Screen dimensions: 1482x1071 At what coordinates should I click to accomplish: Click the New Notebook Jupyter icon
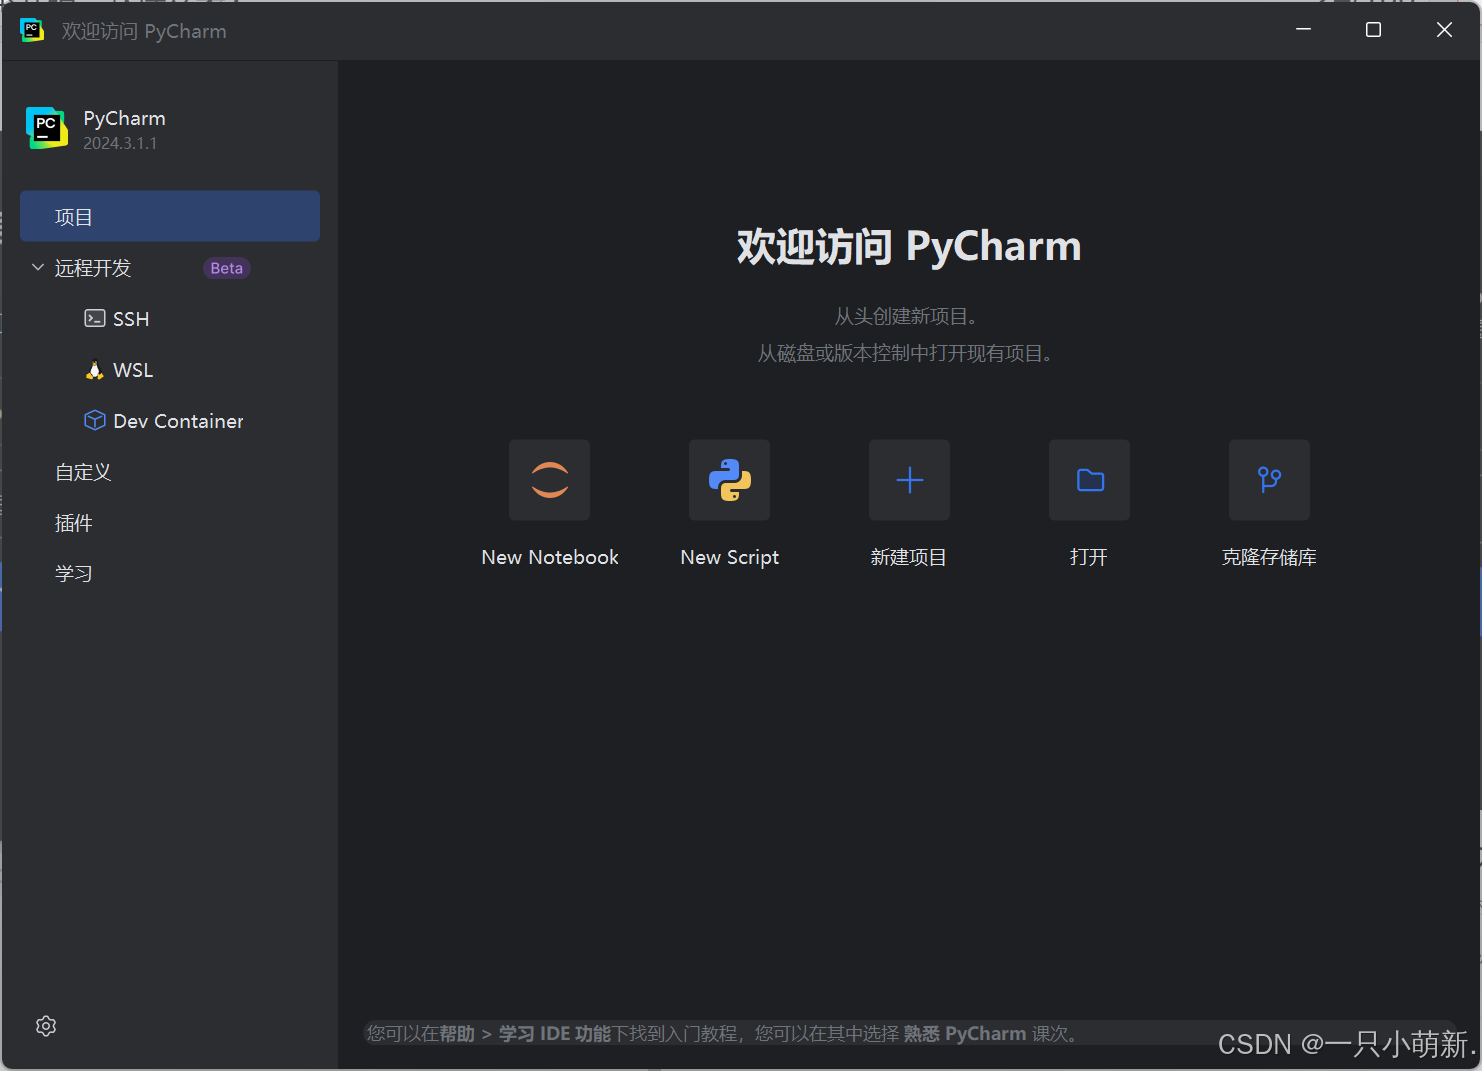tap(549, 480)
